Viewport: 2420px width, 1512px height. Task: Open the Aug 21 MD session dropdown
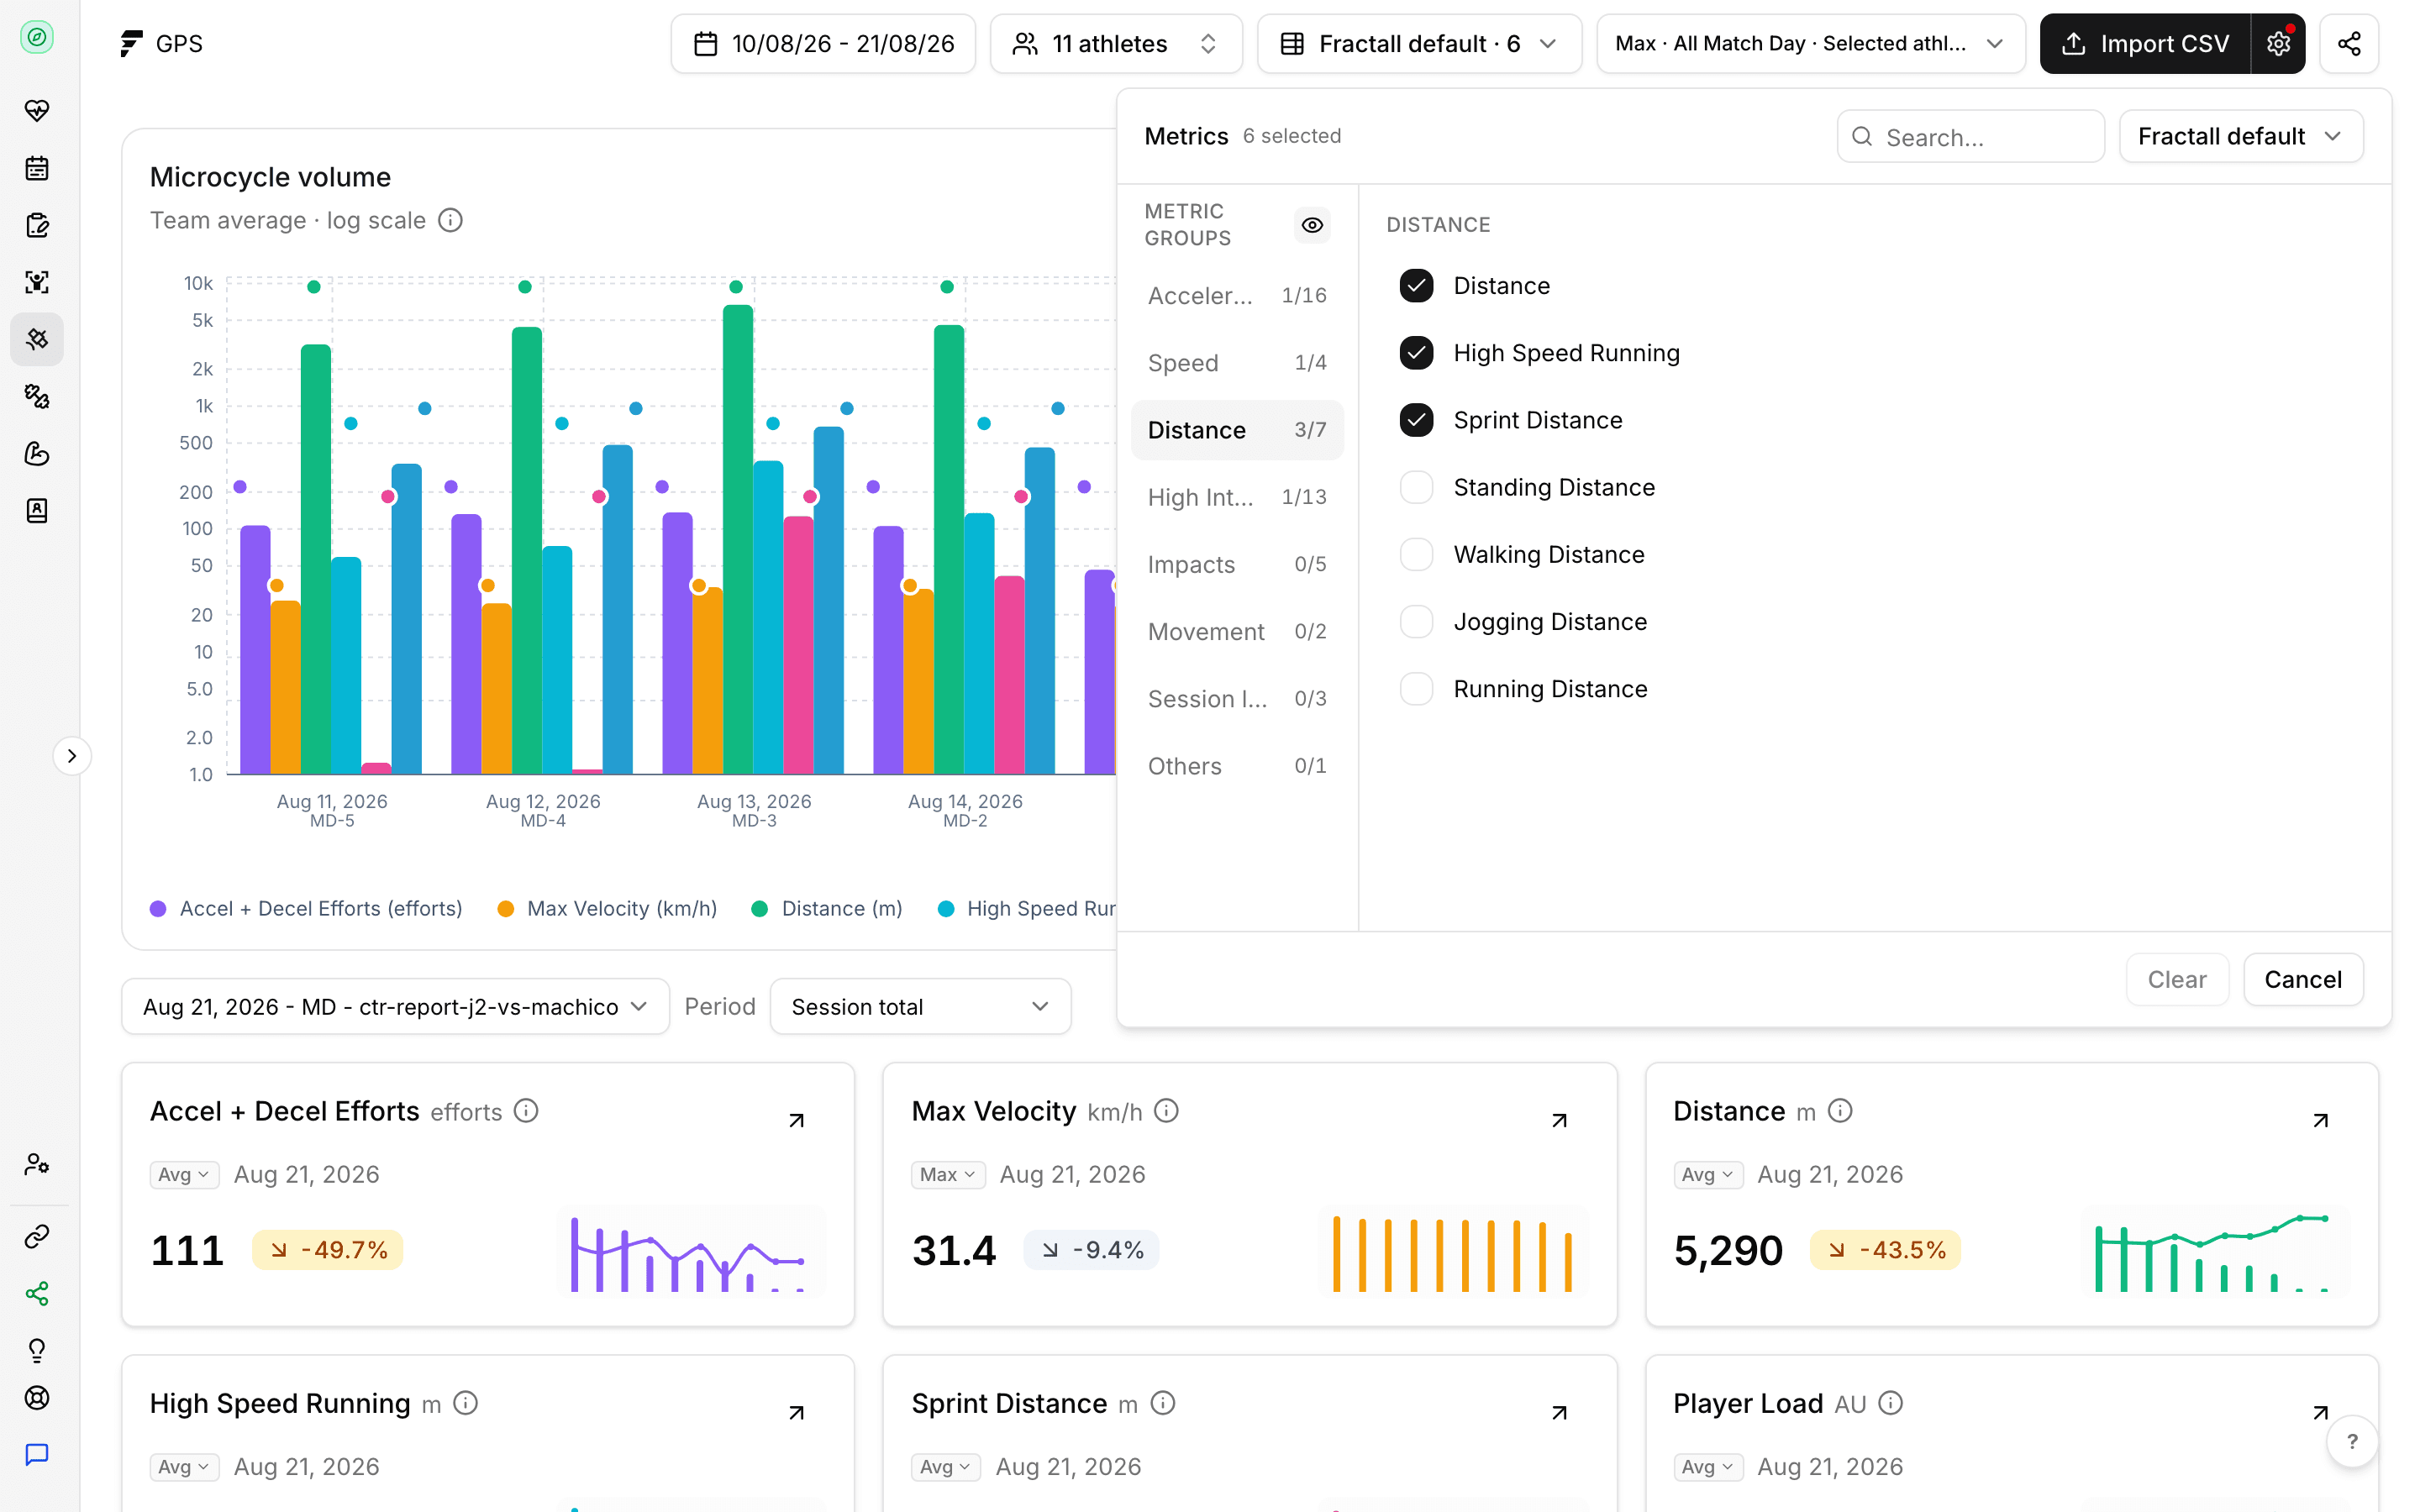click(395, 1006)
